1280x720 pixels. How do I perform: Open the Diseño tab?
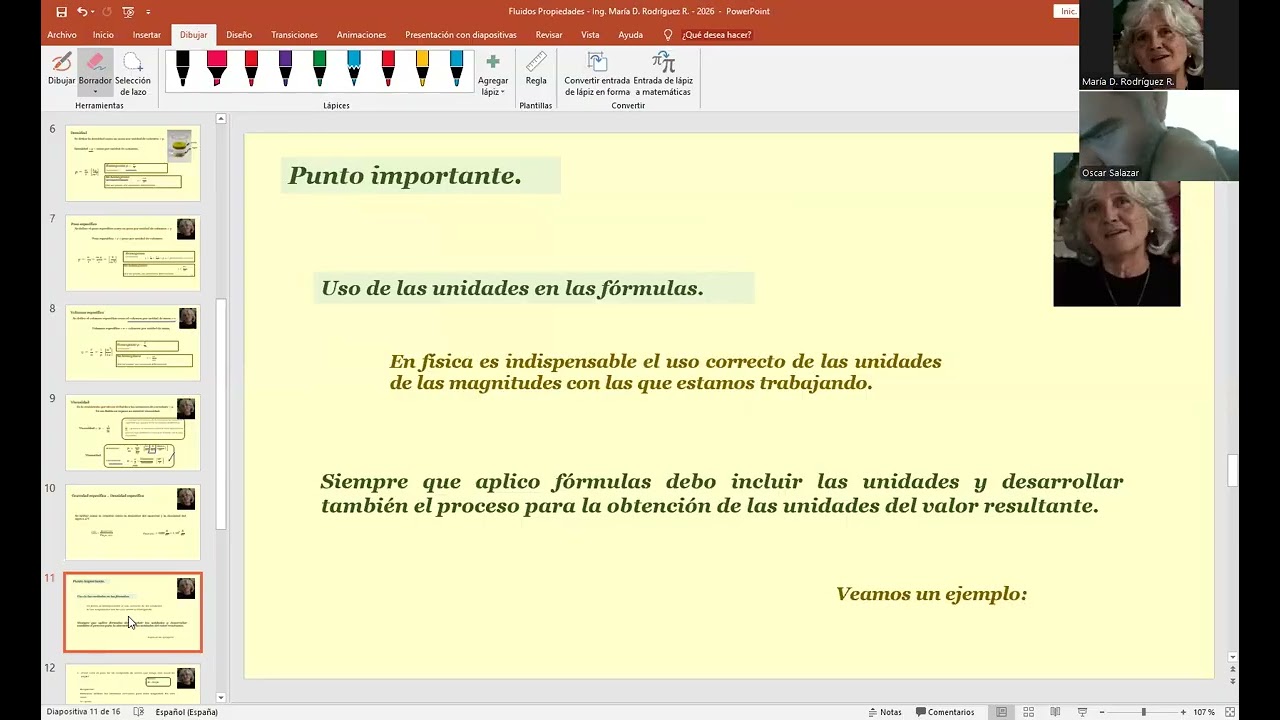coord(239,35)
